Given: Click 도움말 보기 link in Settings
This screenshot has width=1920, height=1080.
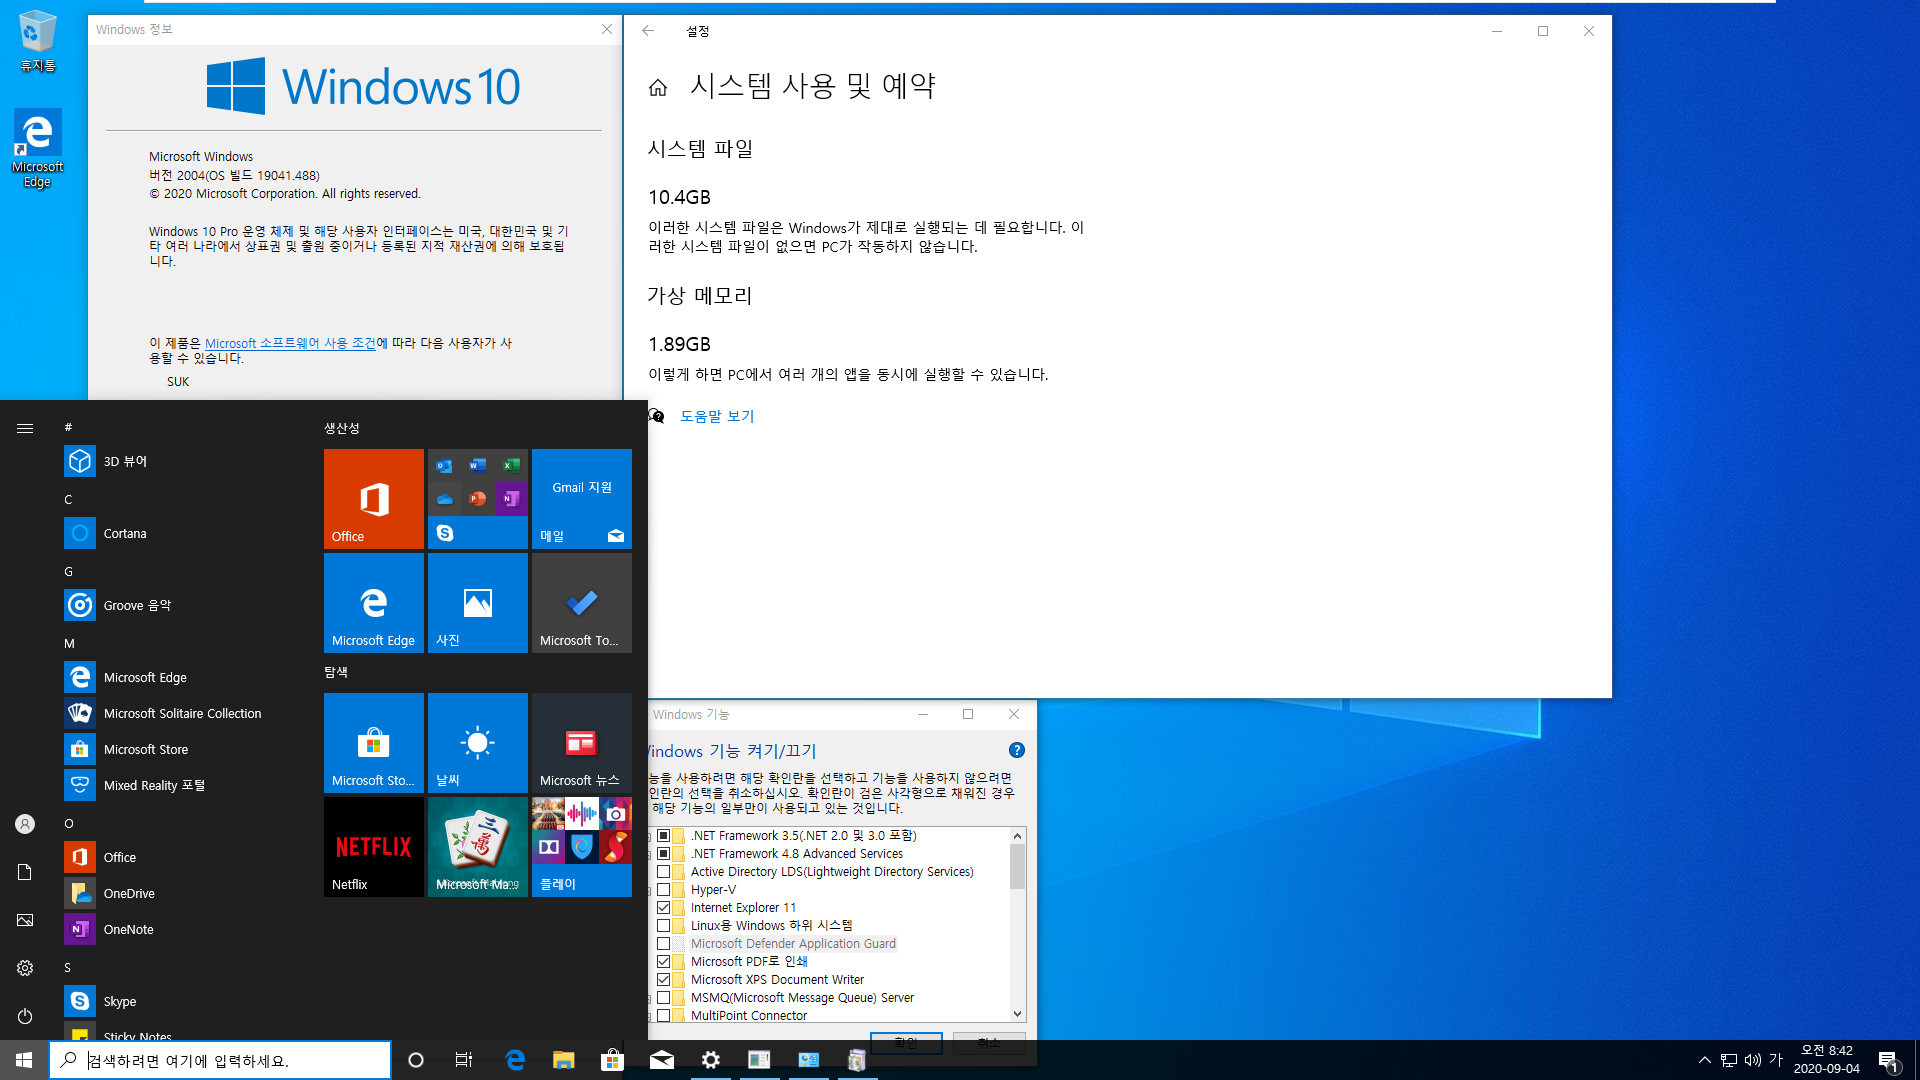Looking at the screenshot, I should (717, 415).
